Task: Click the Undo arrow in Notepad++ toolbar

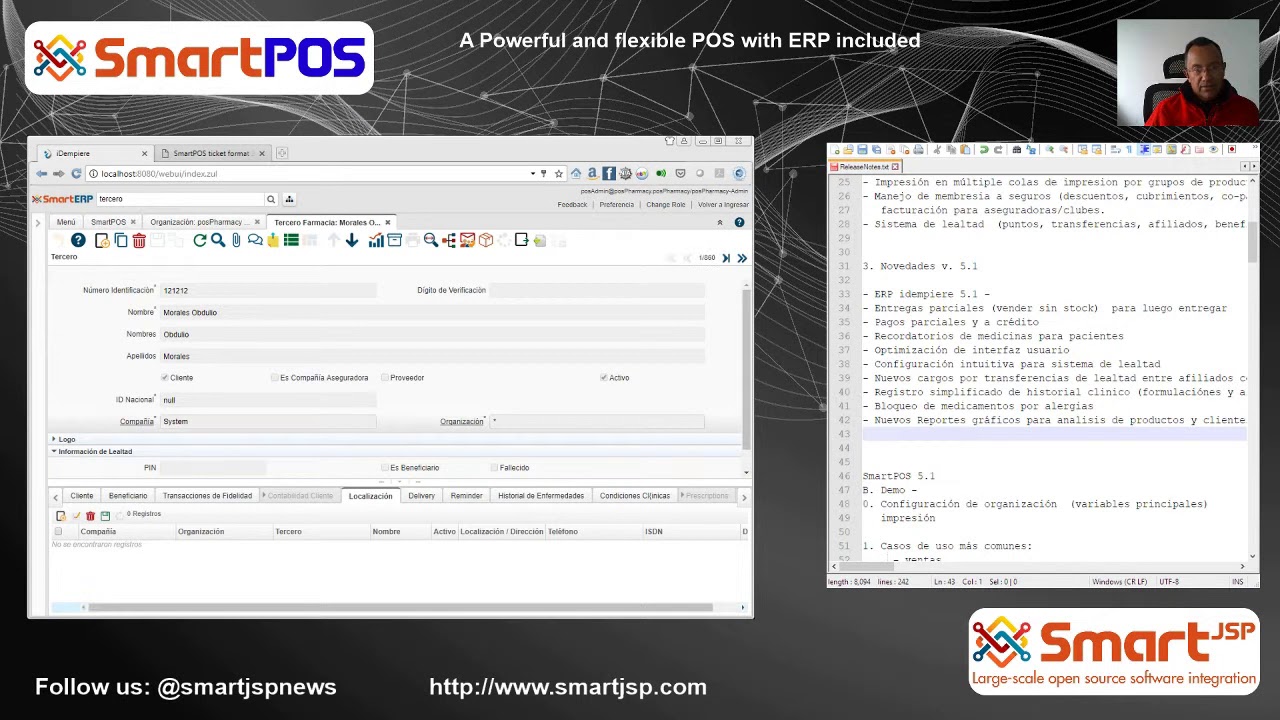Action: pyautogui.click(x=984, y=150)
